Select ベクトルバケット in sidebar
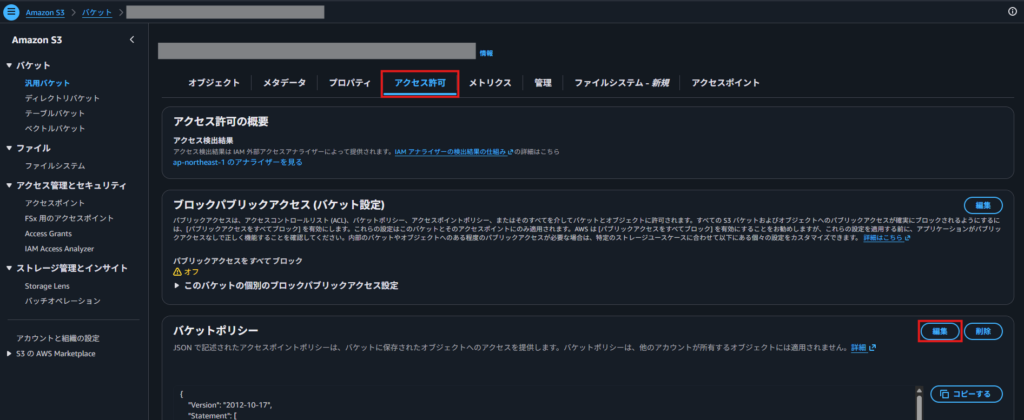 [55, 129]
